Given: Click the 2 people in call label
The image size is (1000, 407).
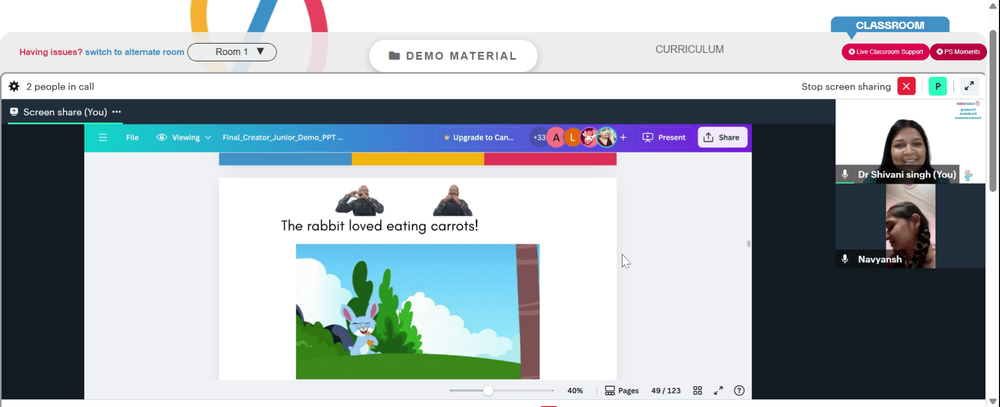Looking at the screenshot, I should click(60, 87).
